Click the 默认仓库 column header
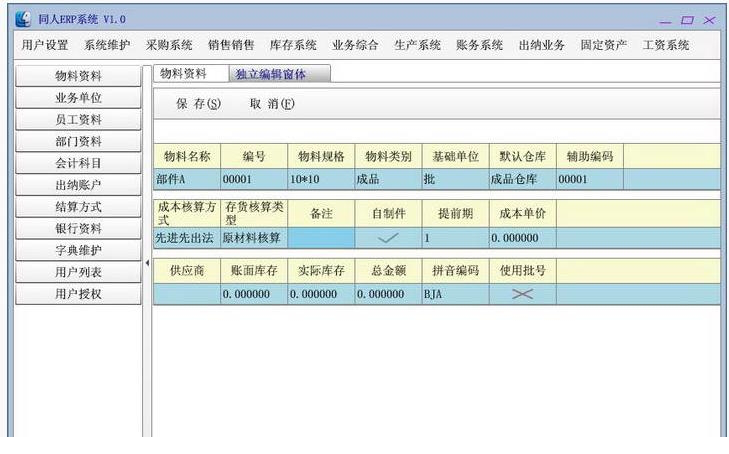 pos(523,157)
